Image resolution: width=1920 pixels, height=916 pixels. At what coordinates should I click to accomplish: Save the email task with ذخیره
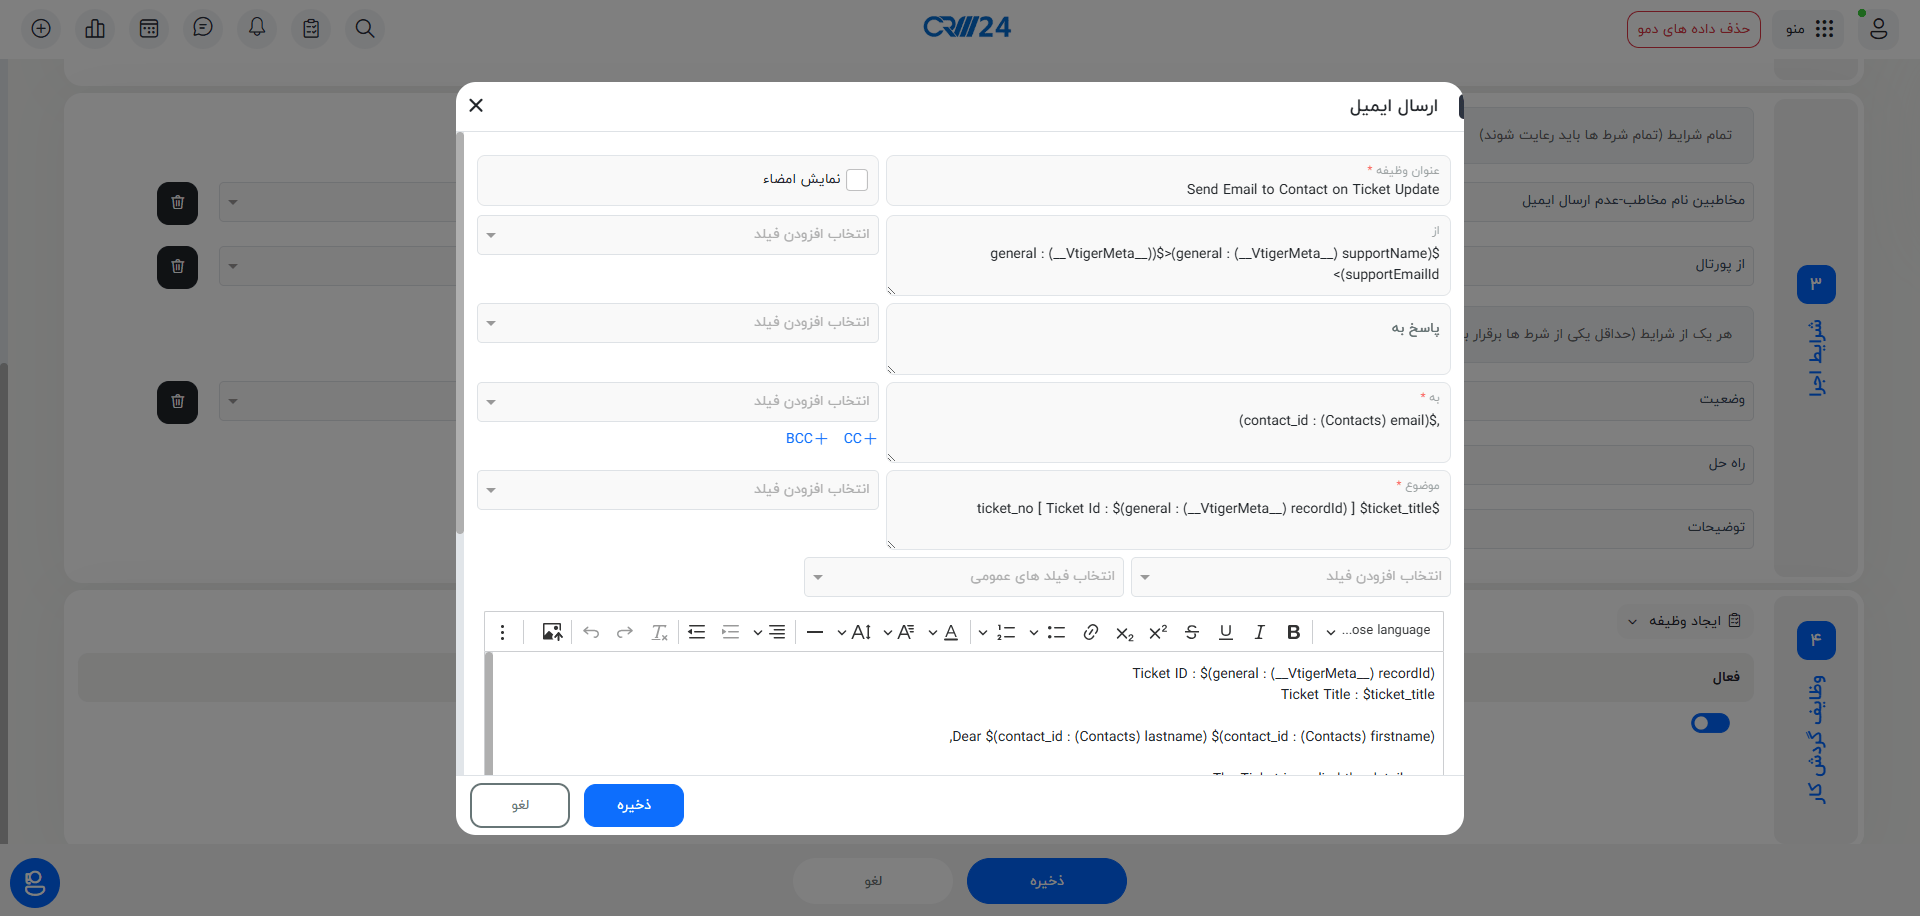pos(633,805)
